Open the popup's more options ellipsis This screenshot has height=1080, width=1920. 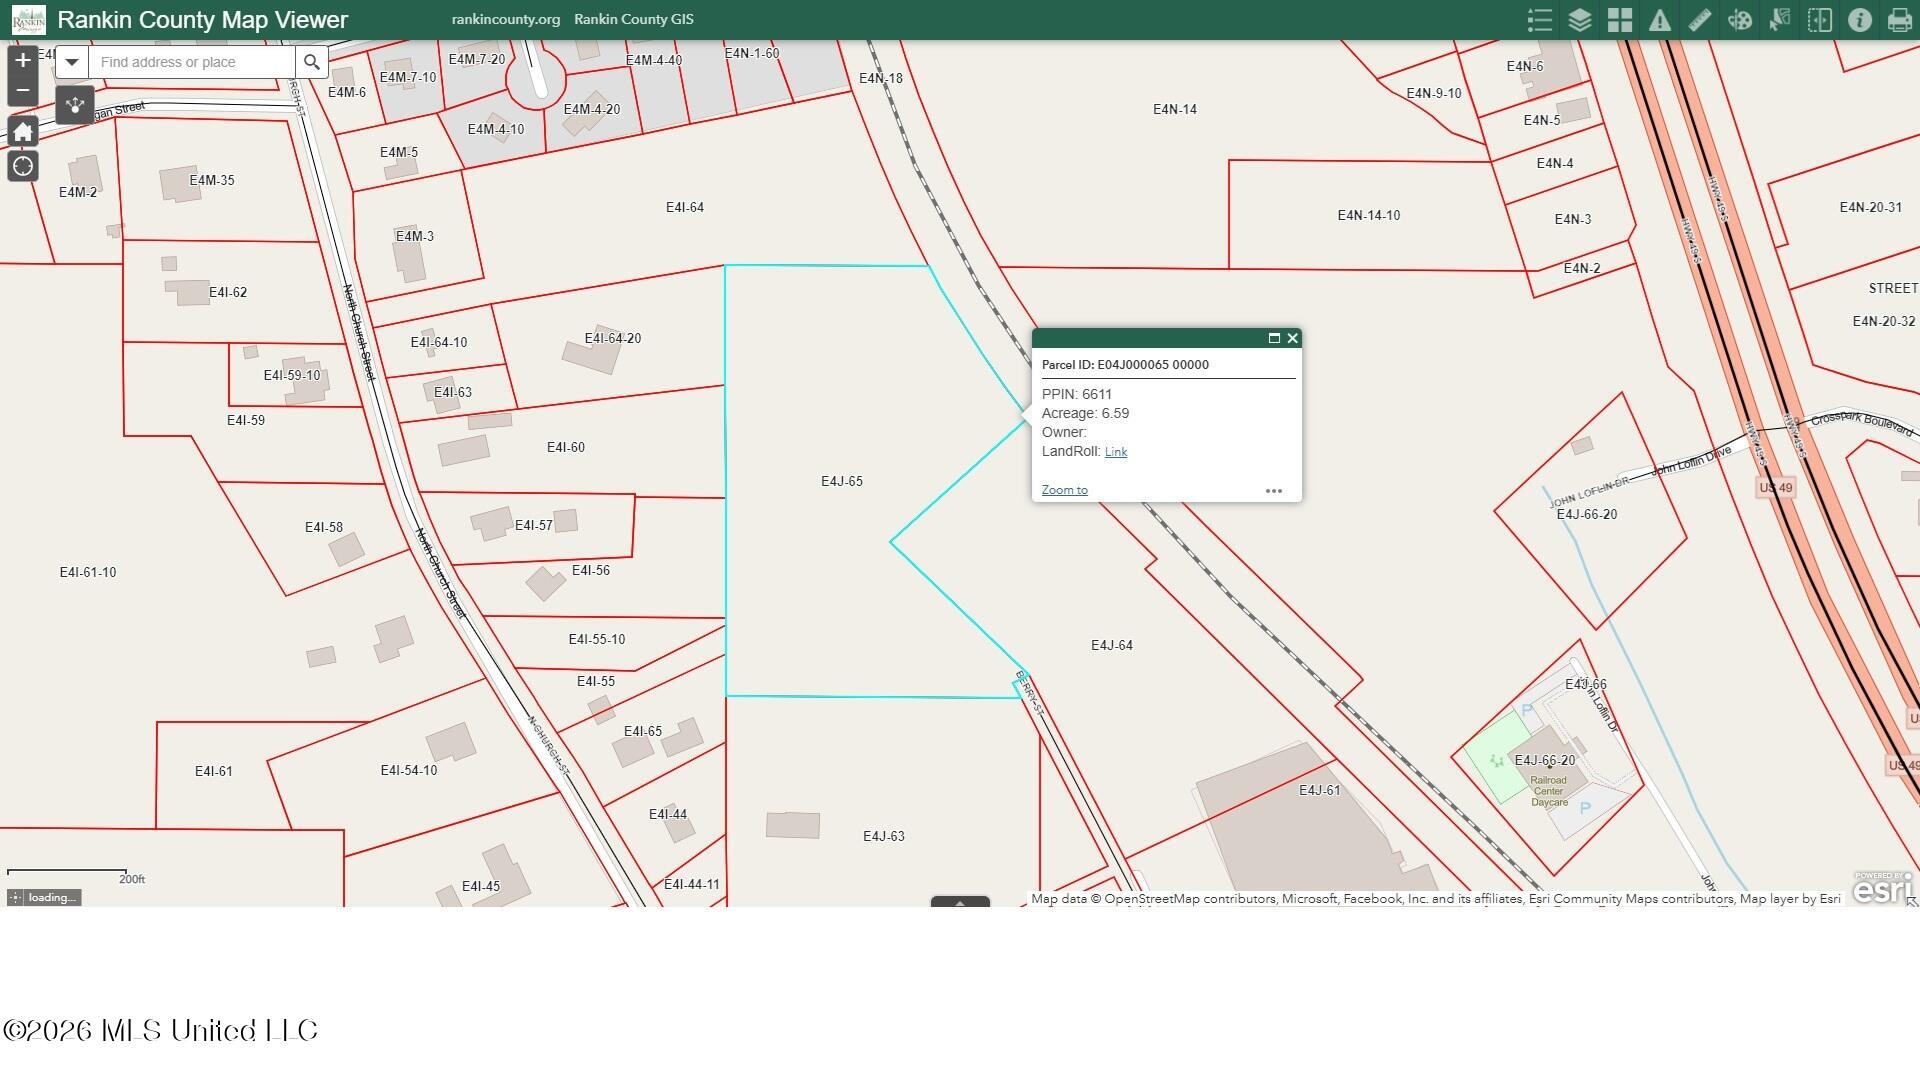(x=1274, y=491)
